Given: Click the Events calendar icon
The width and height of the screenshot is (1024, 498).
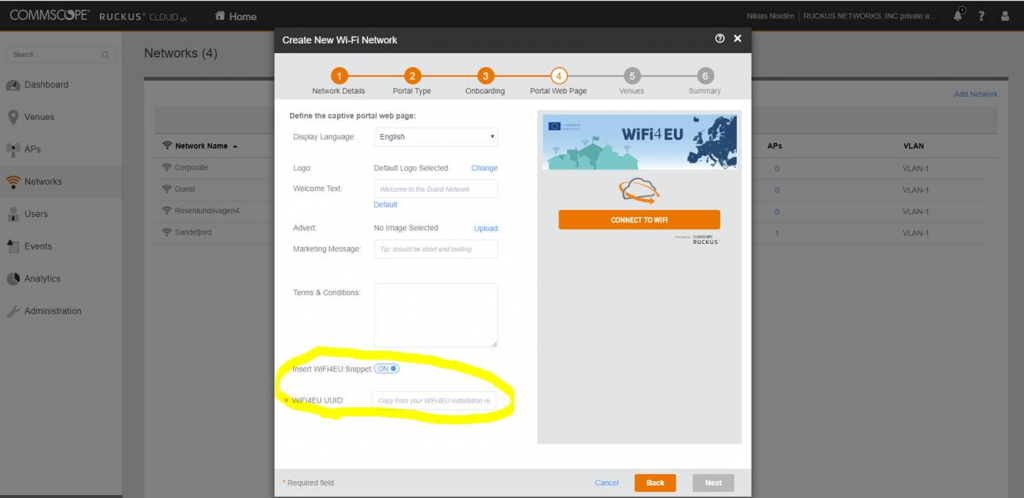Looking at the screenshot, I should [13, 246].
